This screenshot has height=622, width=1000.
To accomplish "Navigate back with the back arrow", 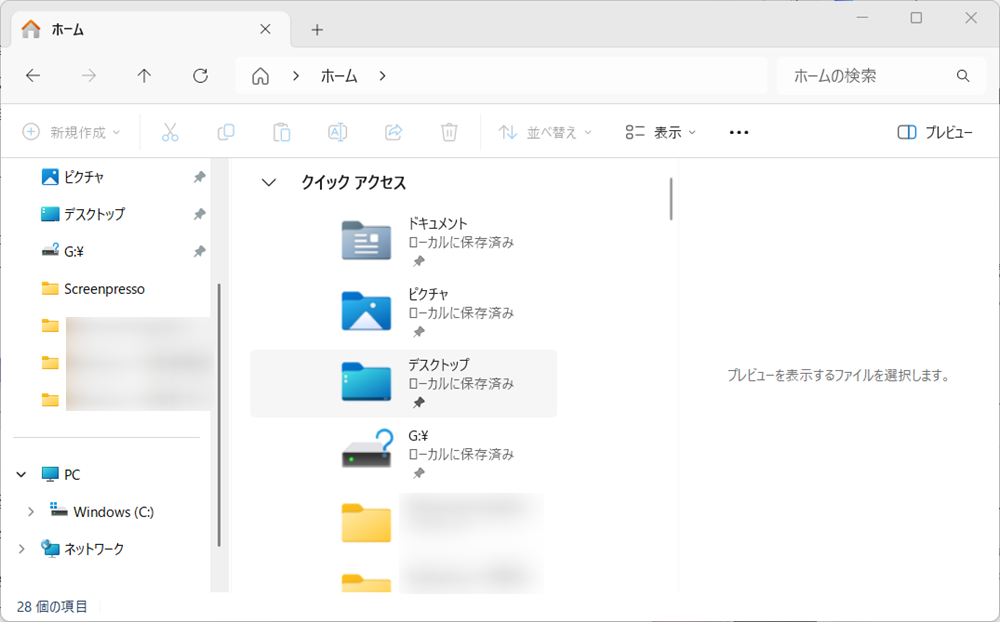I will [33, 75].
